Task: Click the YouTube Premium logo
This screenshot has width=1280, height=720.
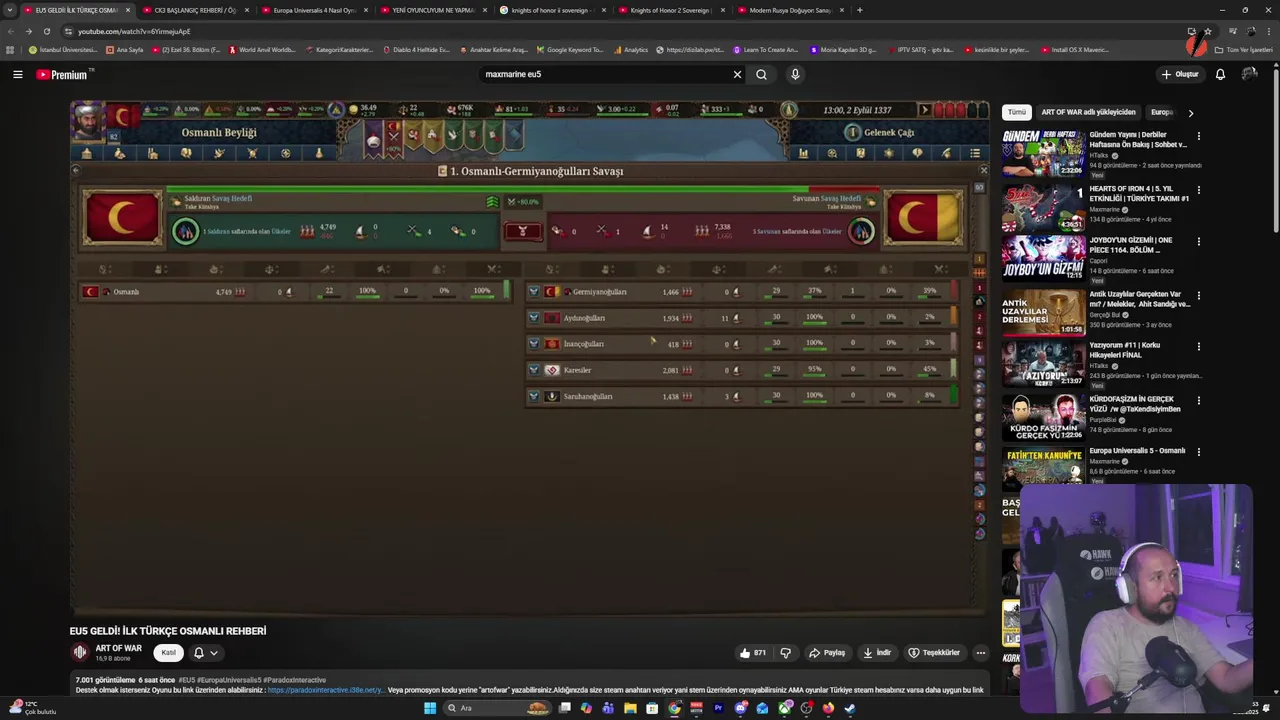Action: tap(62, 74)
